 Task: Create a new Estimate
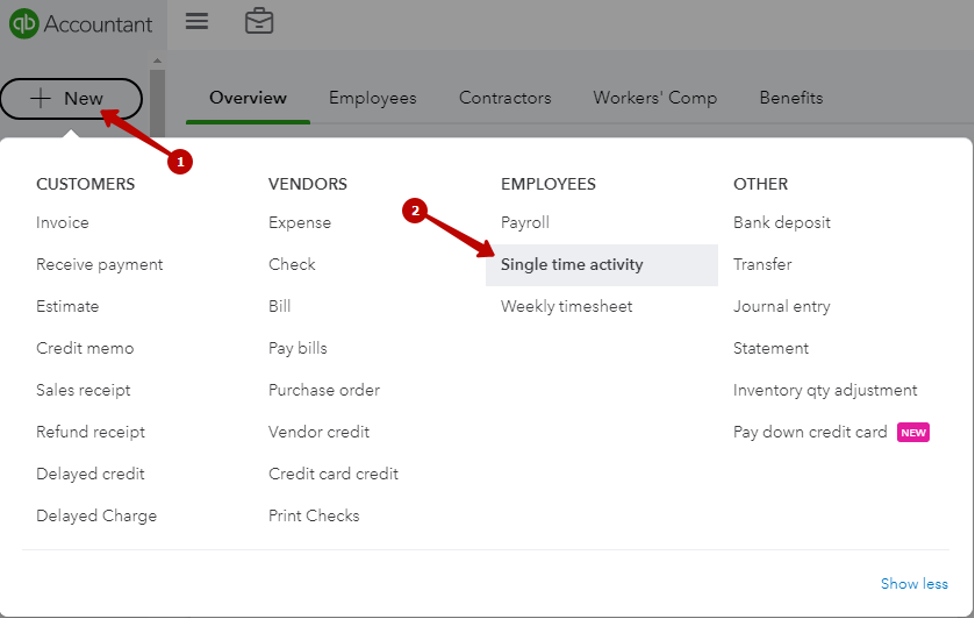coord(67,306)
